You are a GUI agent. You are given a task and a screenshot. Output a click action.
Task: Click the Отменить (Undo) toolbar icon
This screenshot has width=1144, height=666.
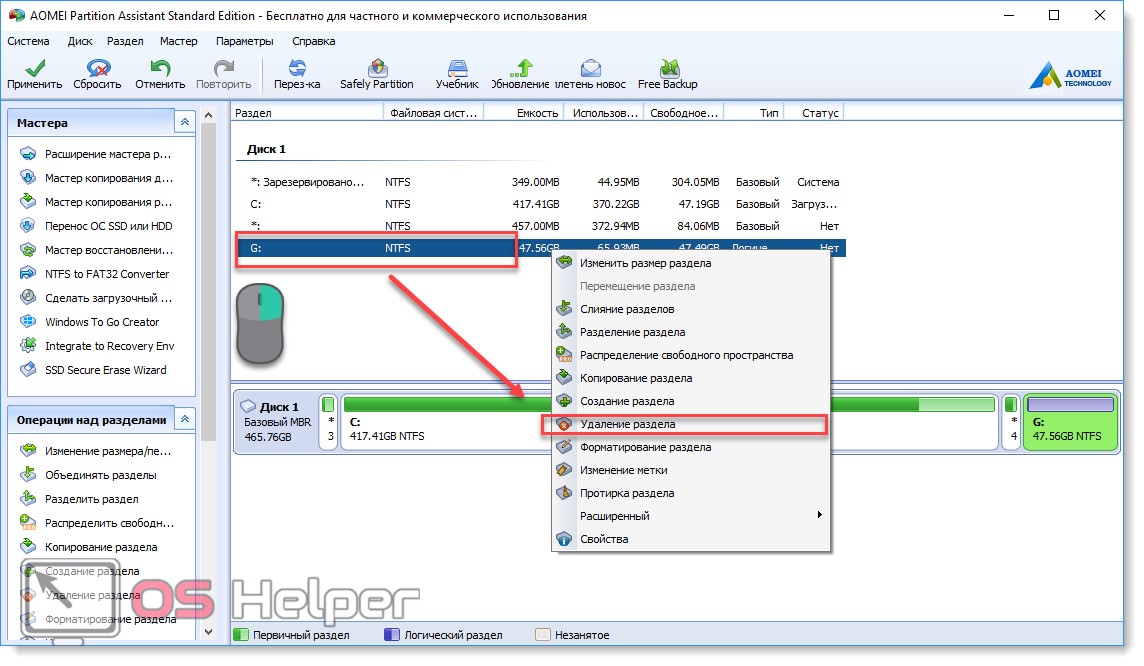point(160,74)
